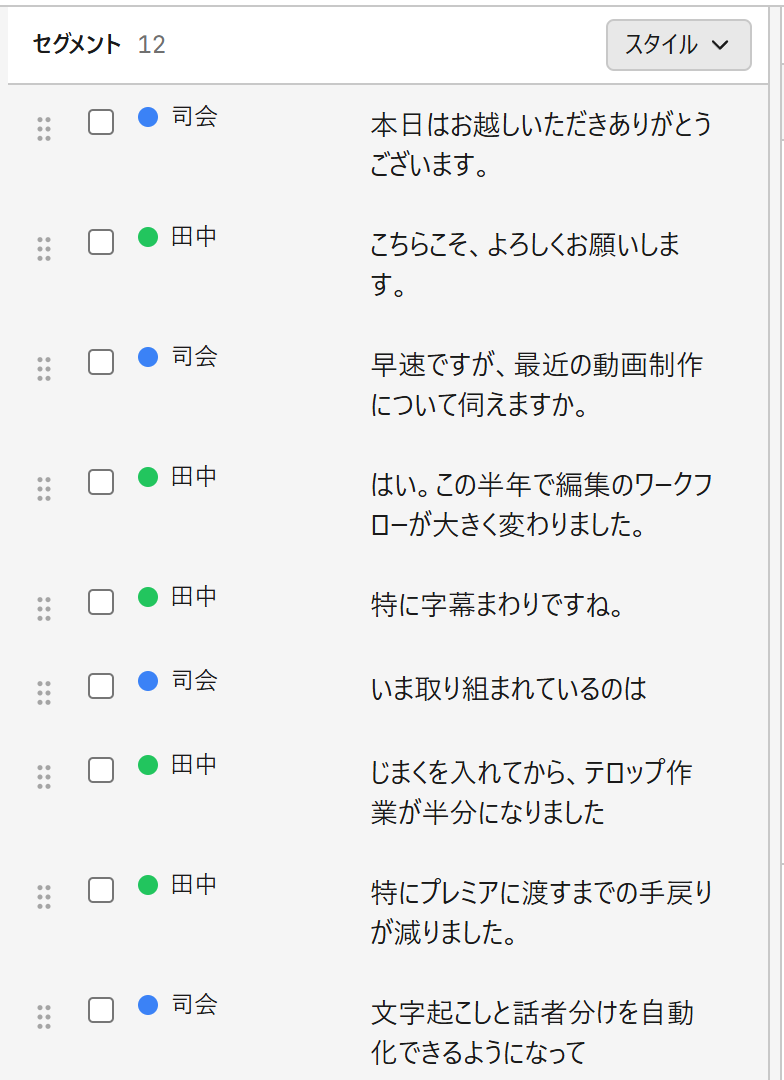Image resolution: width=784 pixels, height=1080 pixels.
Task: Click text いま取り組まれているのは
Action: pyautogui.click(x=509, y=689)
